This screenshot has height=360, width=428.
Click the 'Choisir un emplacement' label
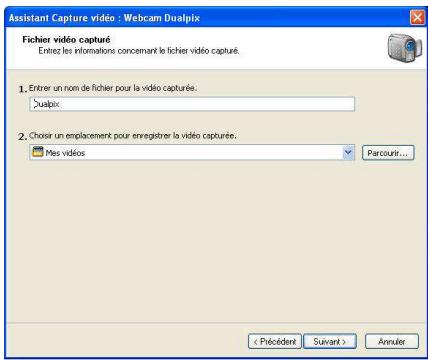[x=133, y=136]
